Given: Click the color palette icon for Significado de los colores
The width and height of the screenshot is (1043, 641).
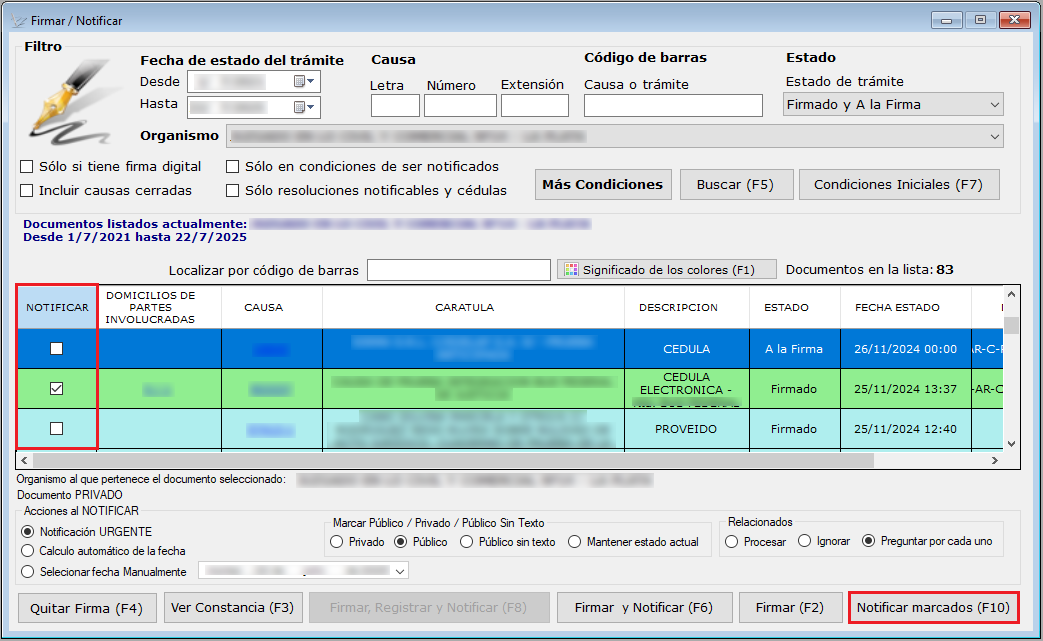Looking at the screenshot, I should [572, 270].
